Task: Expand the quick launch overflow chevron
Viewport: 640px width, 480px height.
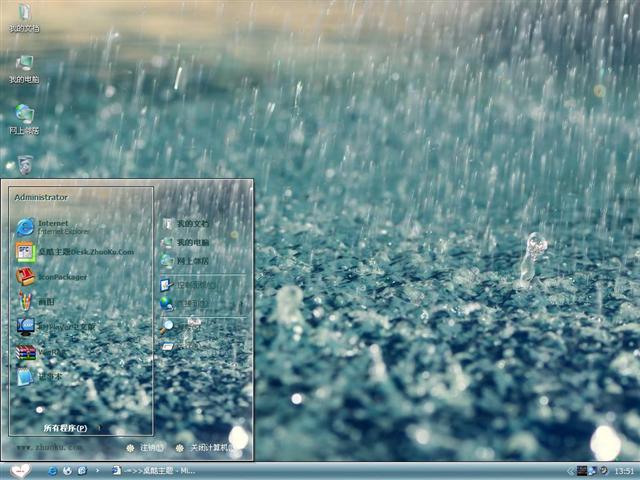Action: coord(98,471)
